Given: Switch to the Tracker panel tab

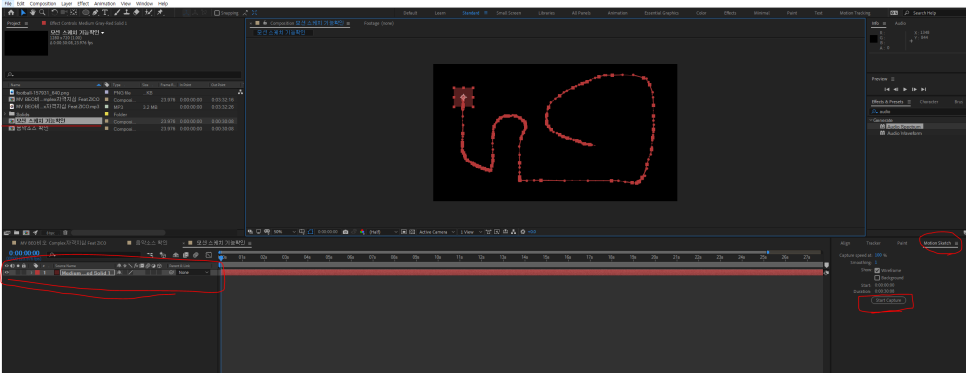Looking at the screenshot, I should click(873, 244).
